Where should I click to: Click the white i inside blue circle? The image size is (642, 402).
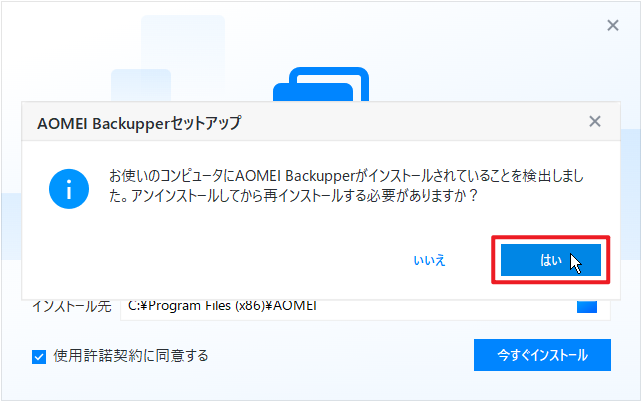(x=69, y=189)
